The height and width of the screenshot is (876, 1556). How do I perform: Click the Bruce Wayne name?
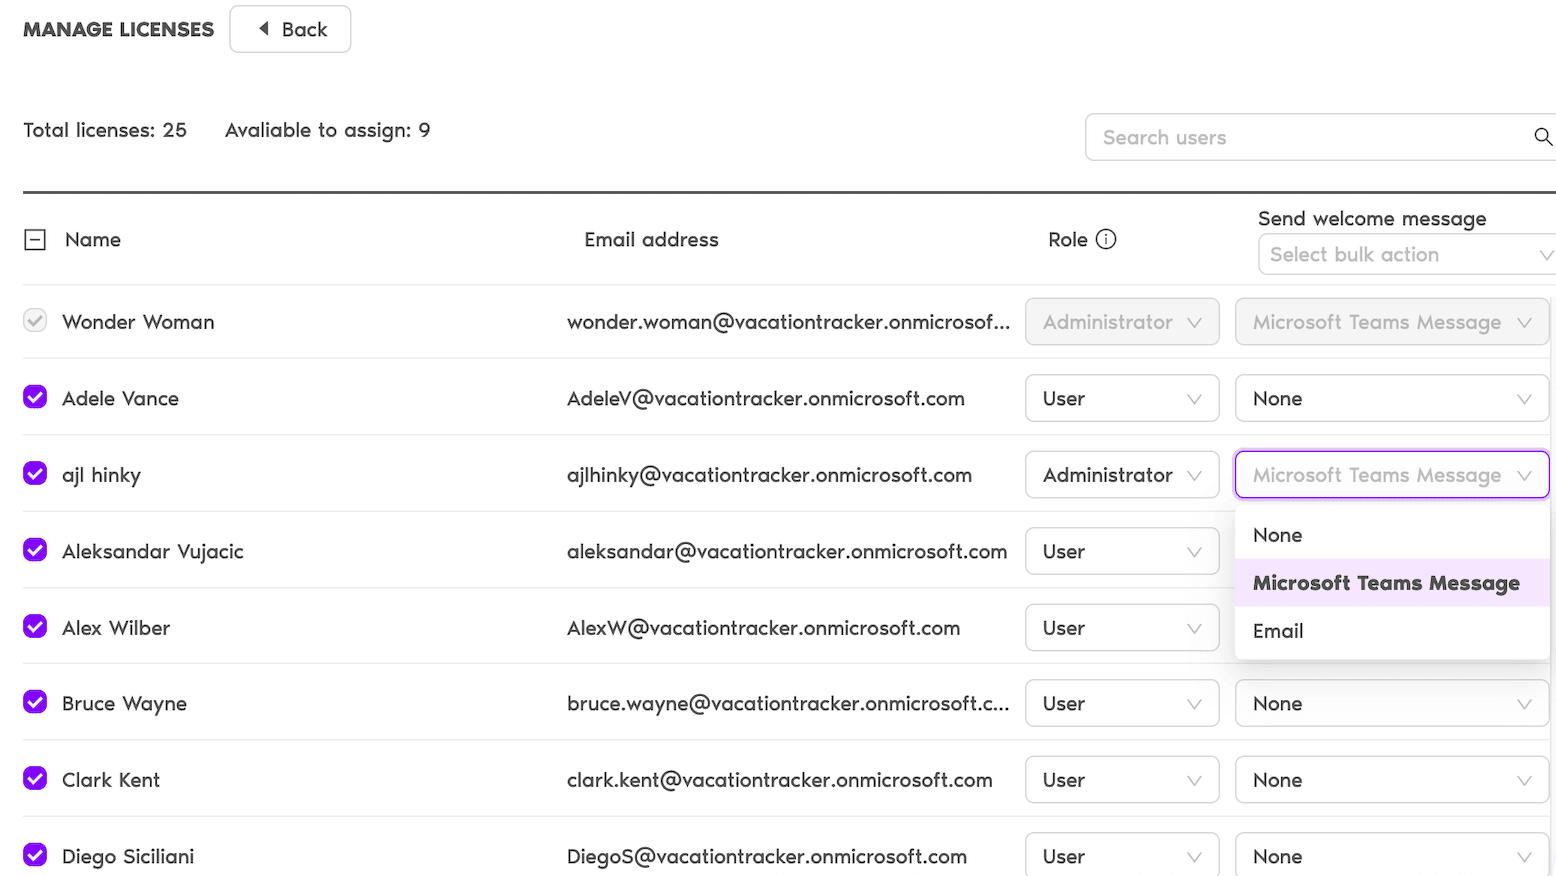point(124,703)
